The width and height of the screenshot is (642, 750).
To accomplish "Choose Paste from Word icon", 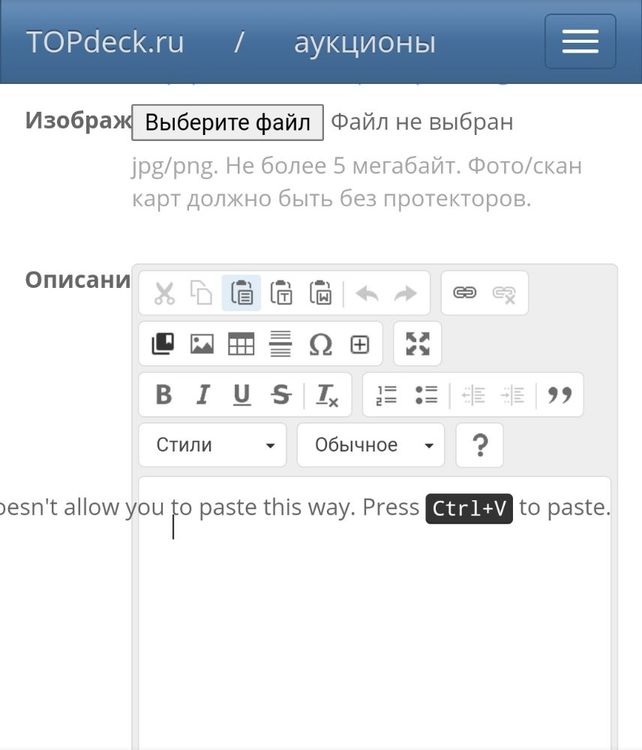I will click(x=320, y=293).
